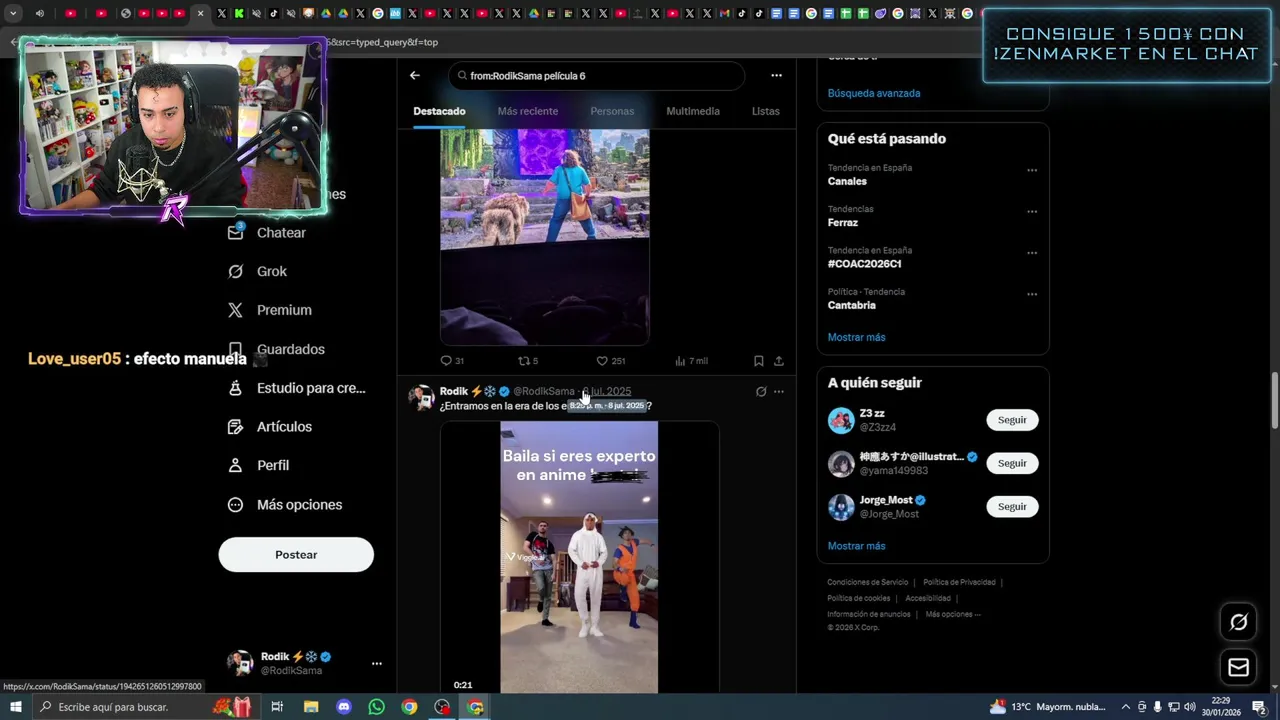Screen dimensions: 1280x720
Task: Open more options beside the search box
Action: [x=776, y=75]
